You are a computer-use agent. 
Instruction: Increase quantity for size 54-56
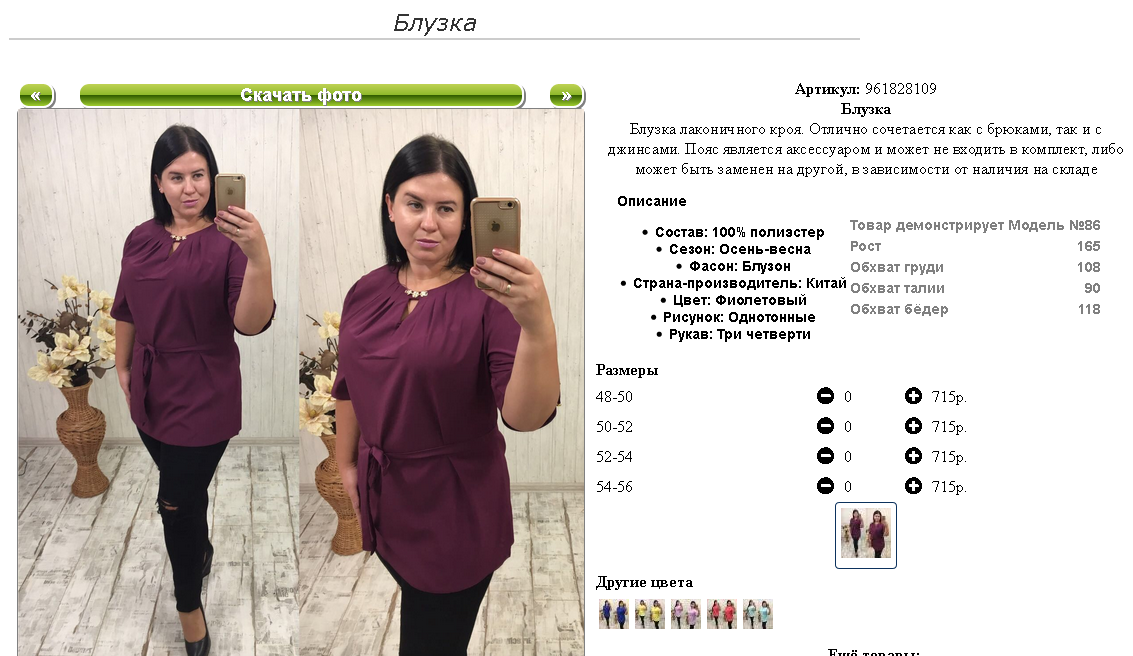tap(913, 486)
